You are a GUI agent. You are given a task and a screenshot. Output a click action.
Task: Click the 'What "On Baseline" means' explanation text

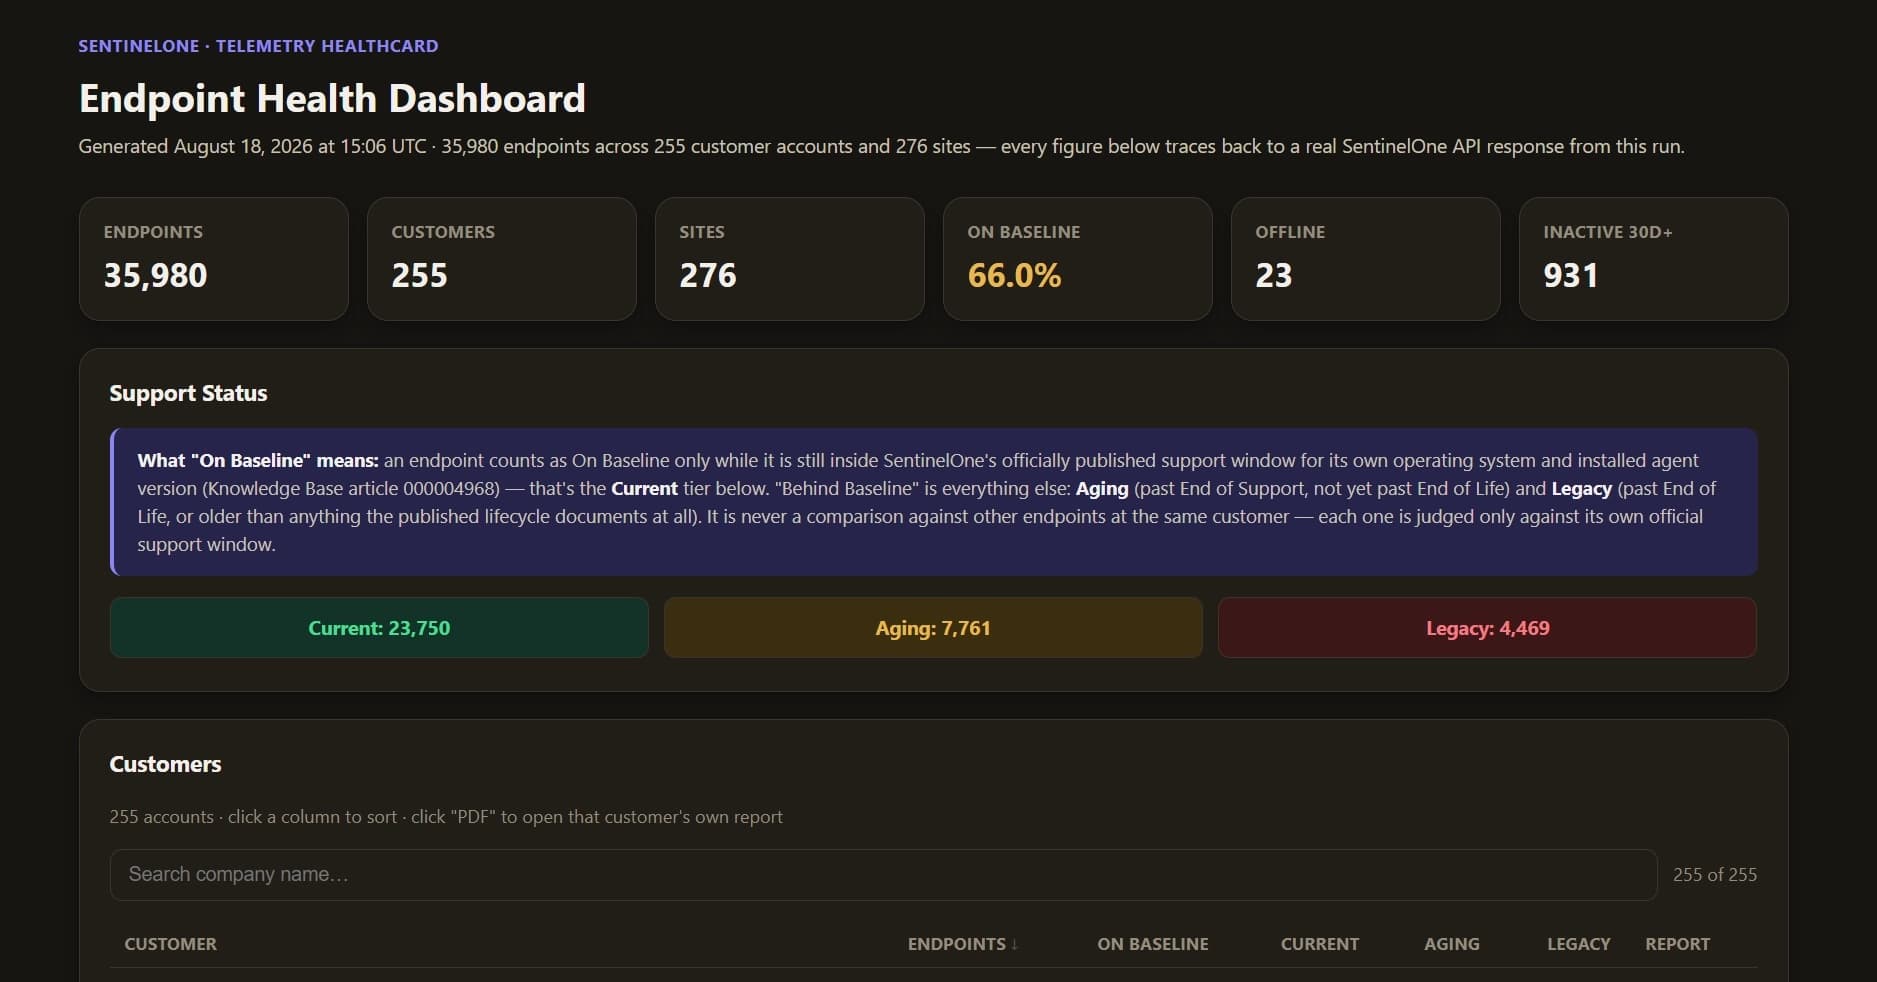pos(933,502)
